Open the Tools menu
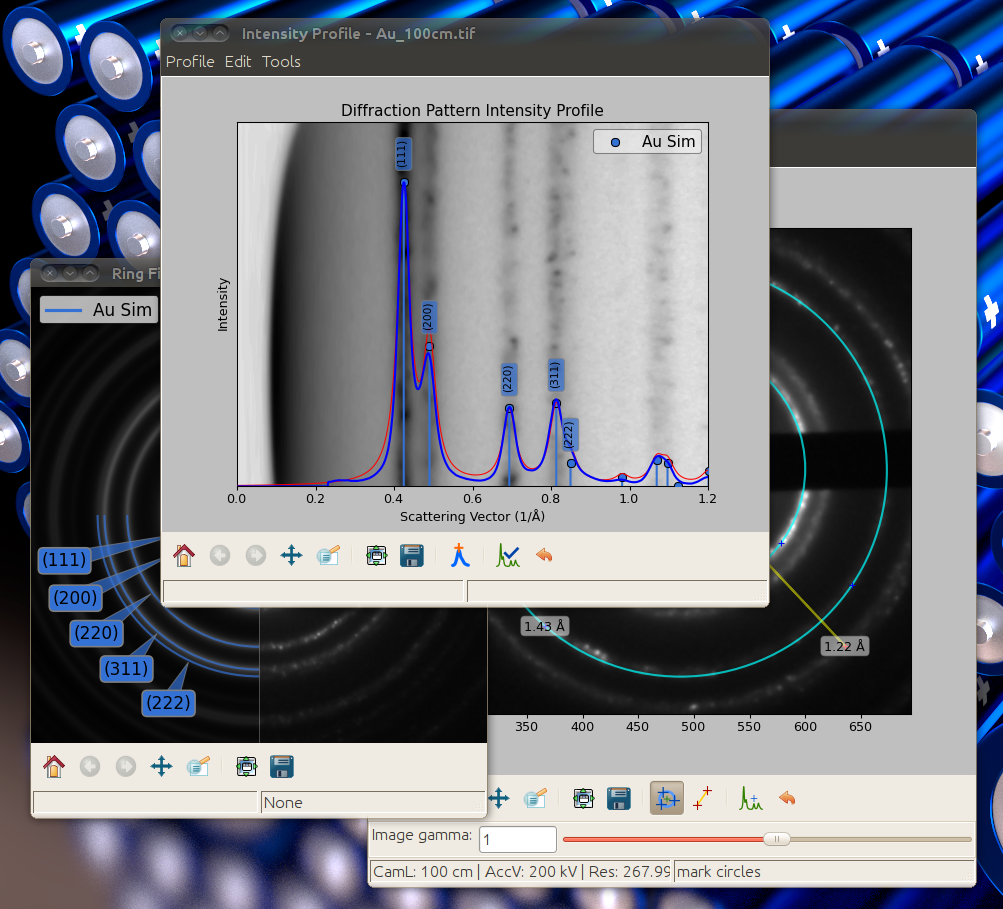The image size is (1003, 909). pyautogui.click(x=281, y=62)
